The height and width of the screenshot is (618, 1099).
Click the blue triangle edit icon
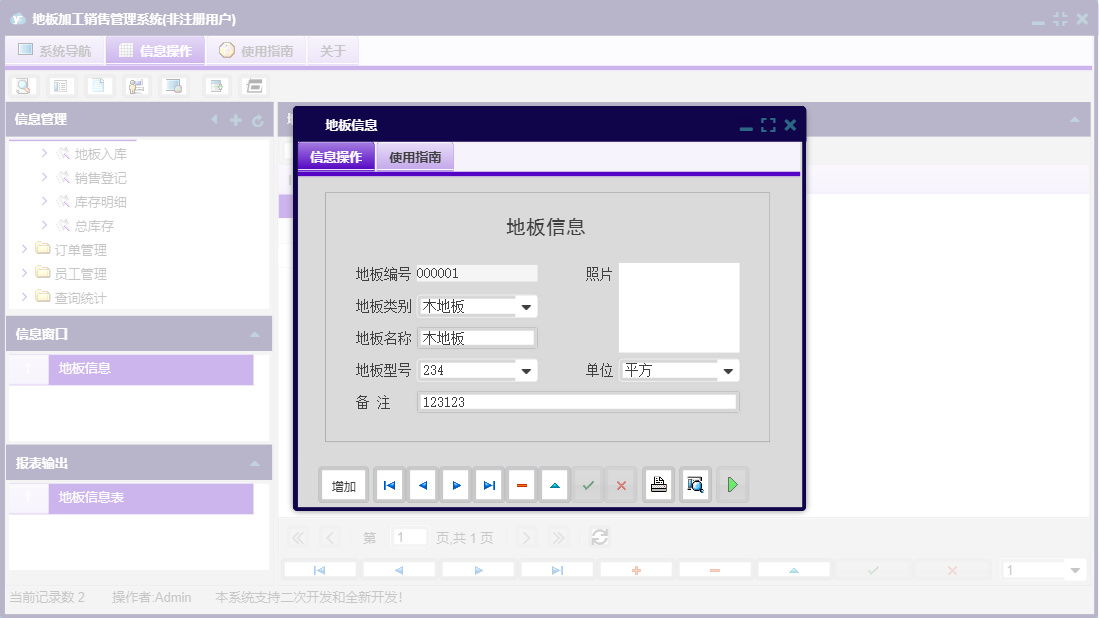[555, 485]
